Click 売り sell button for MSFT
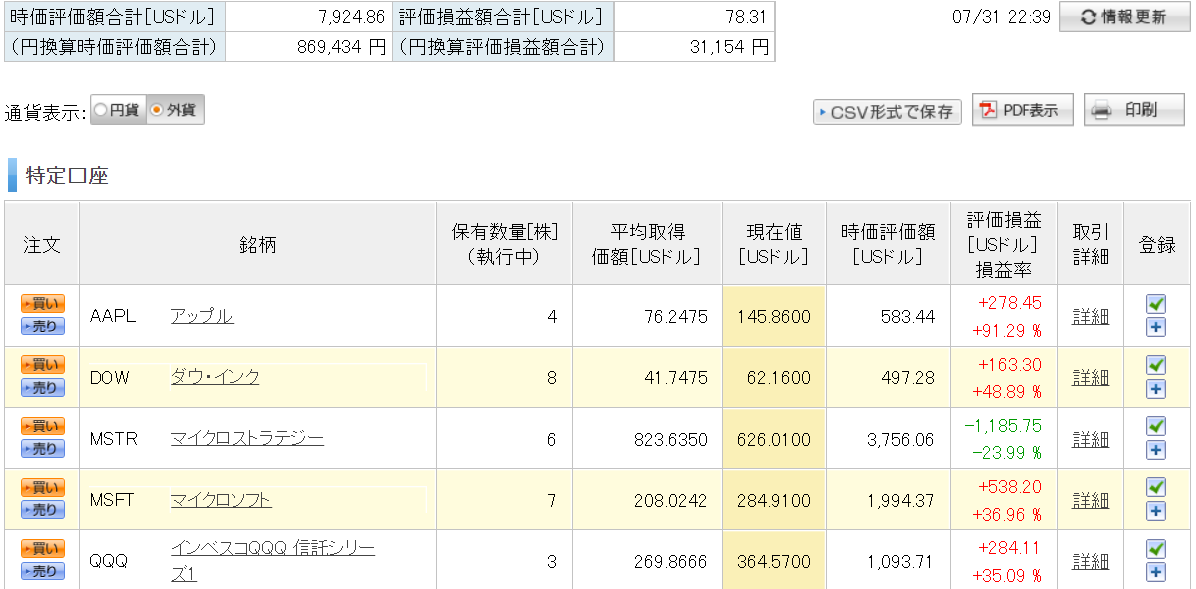Screen dimensions: 1196x589 [43, 510]
